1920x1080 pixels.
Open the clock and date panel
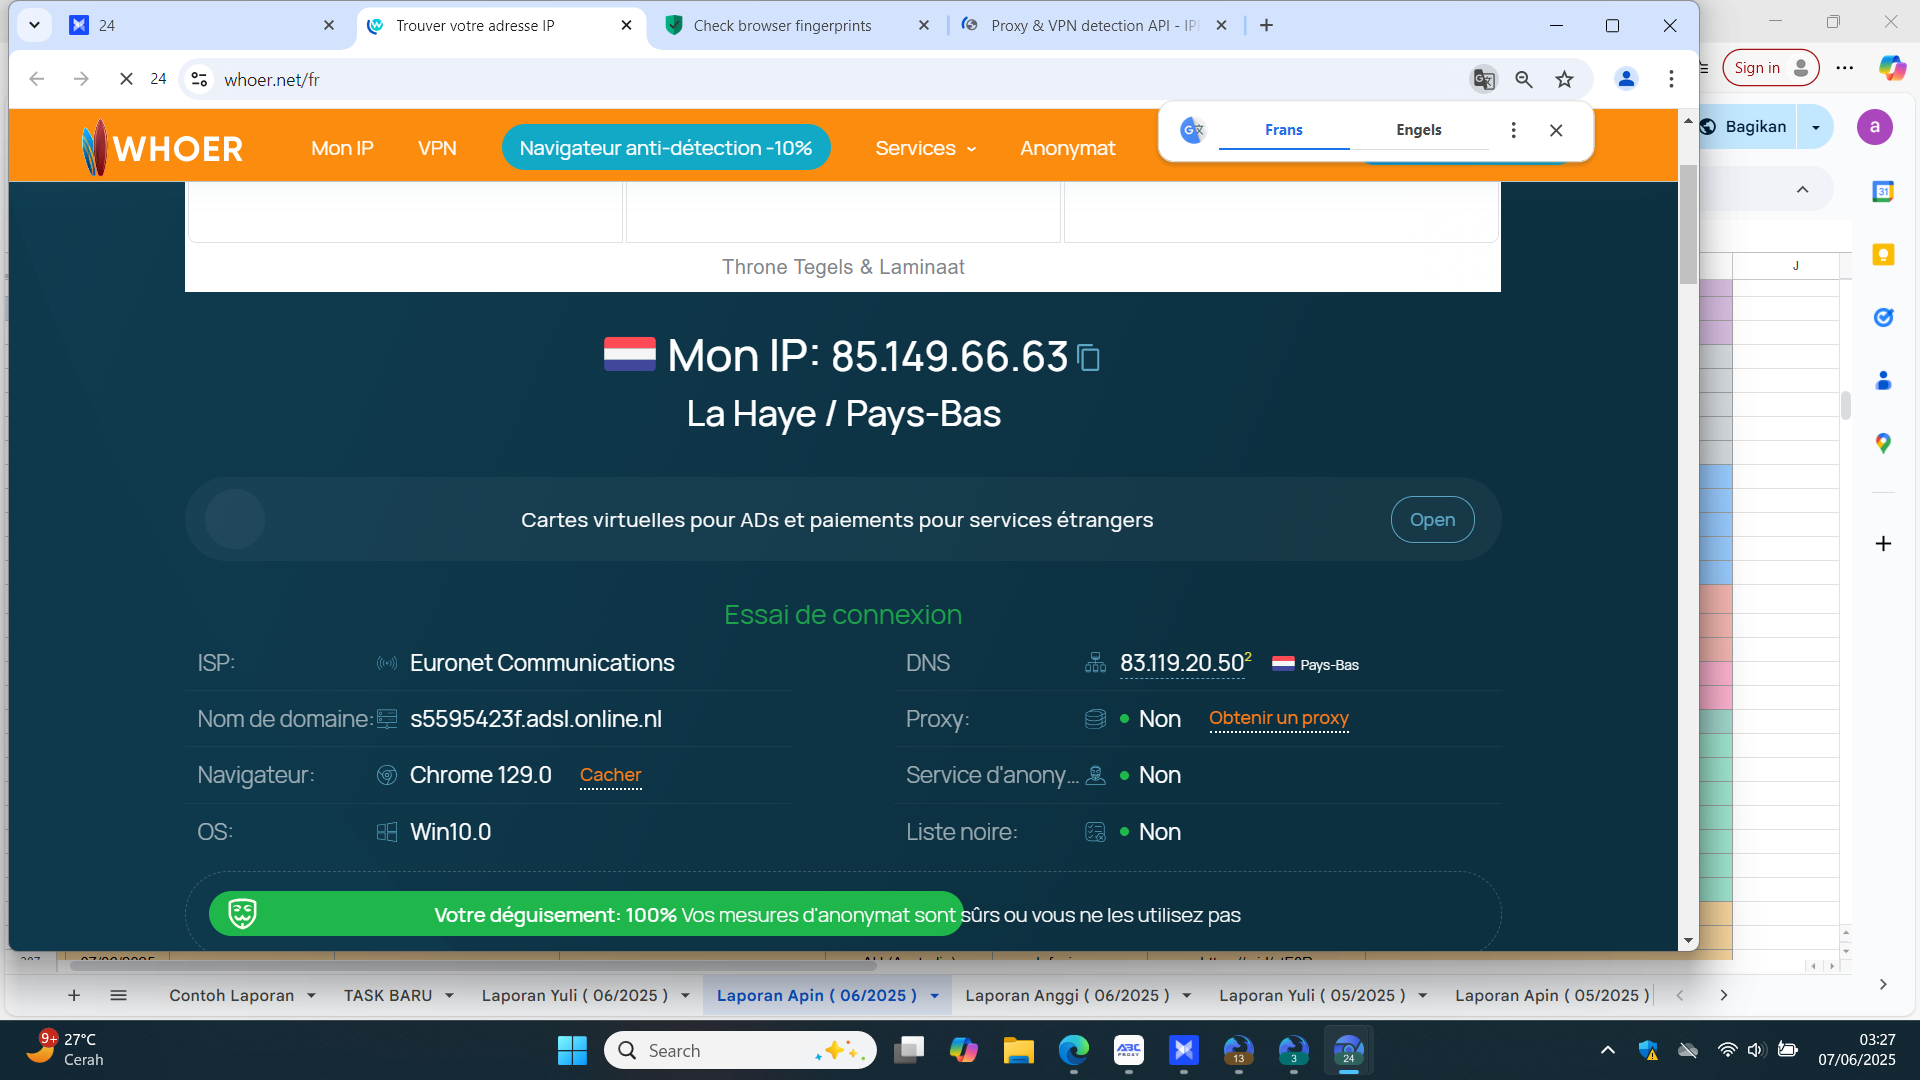pos(1857,1050)
